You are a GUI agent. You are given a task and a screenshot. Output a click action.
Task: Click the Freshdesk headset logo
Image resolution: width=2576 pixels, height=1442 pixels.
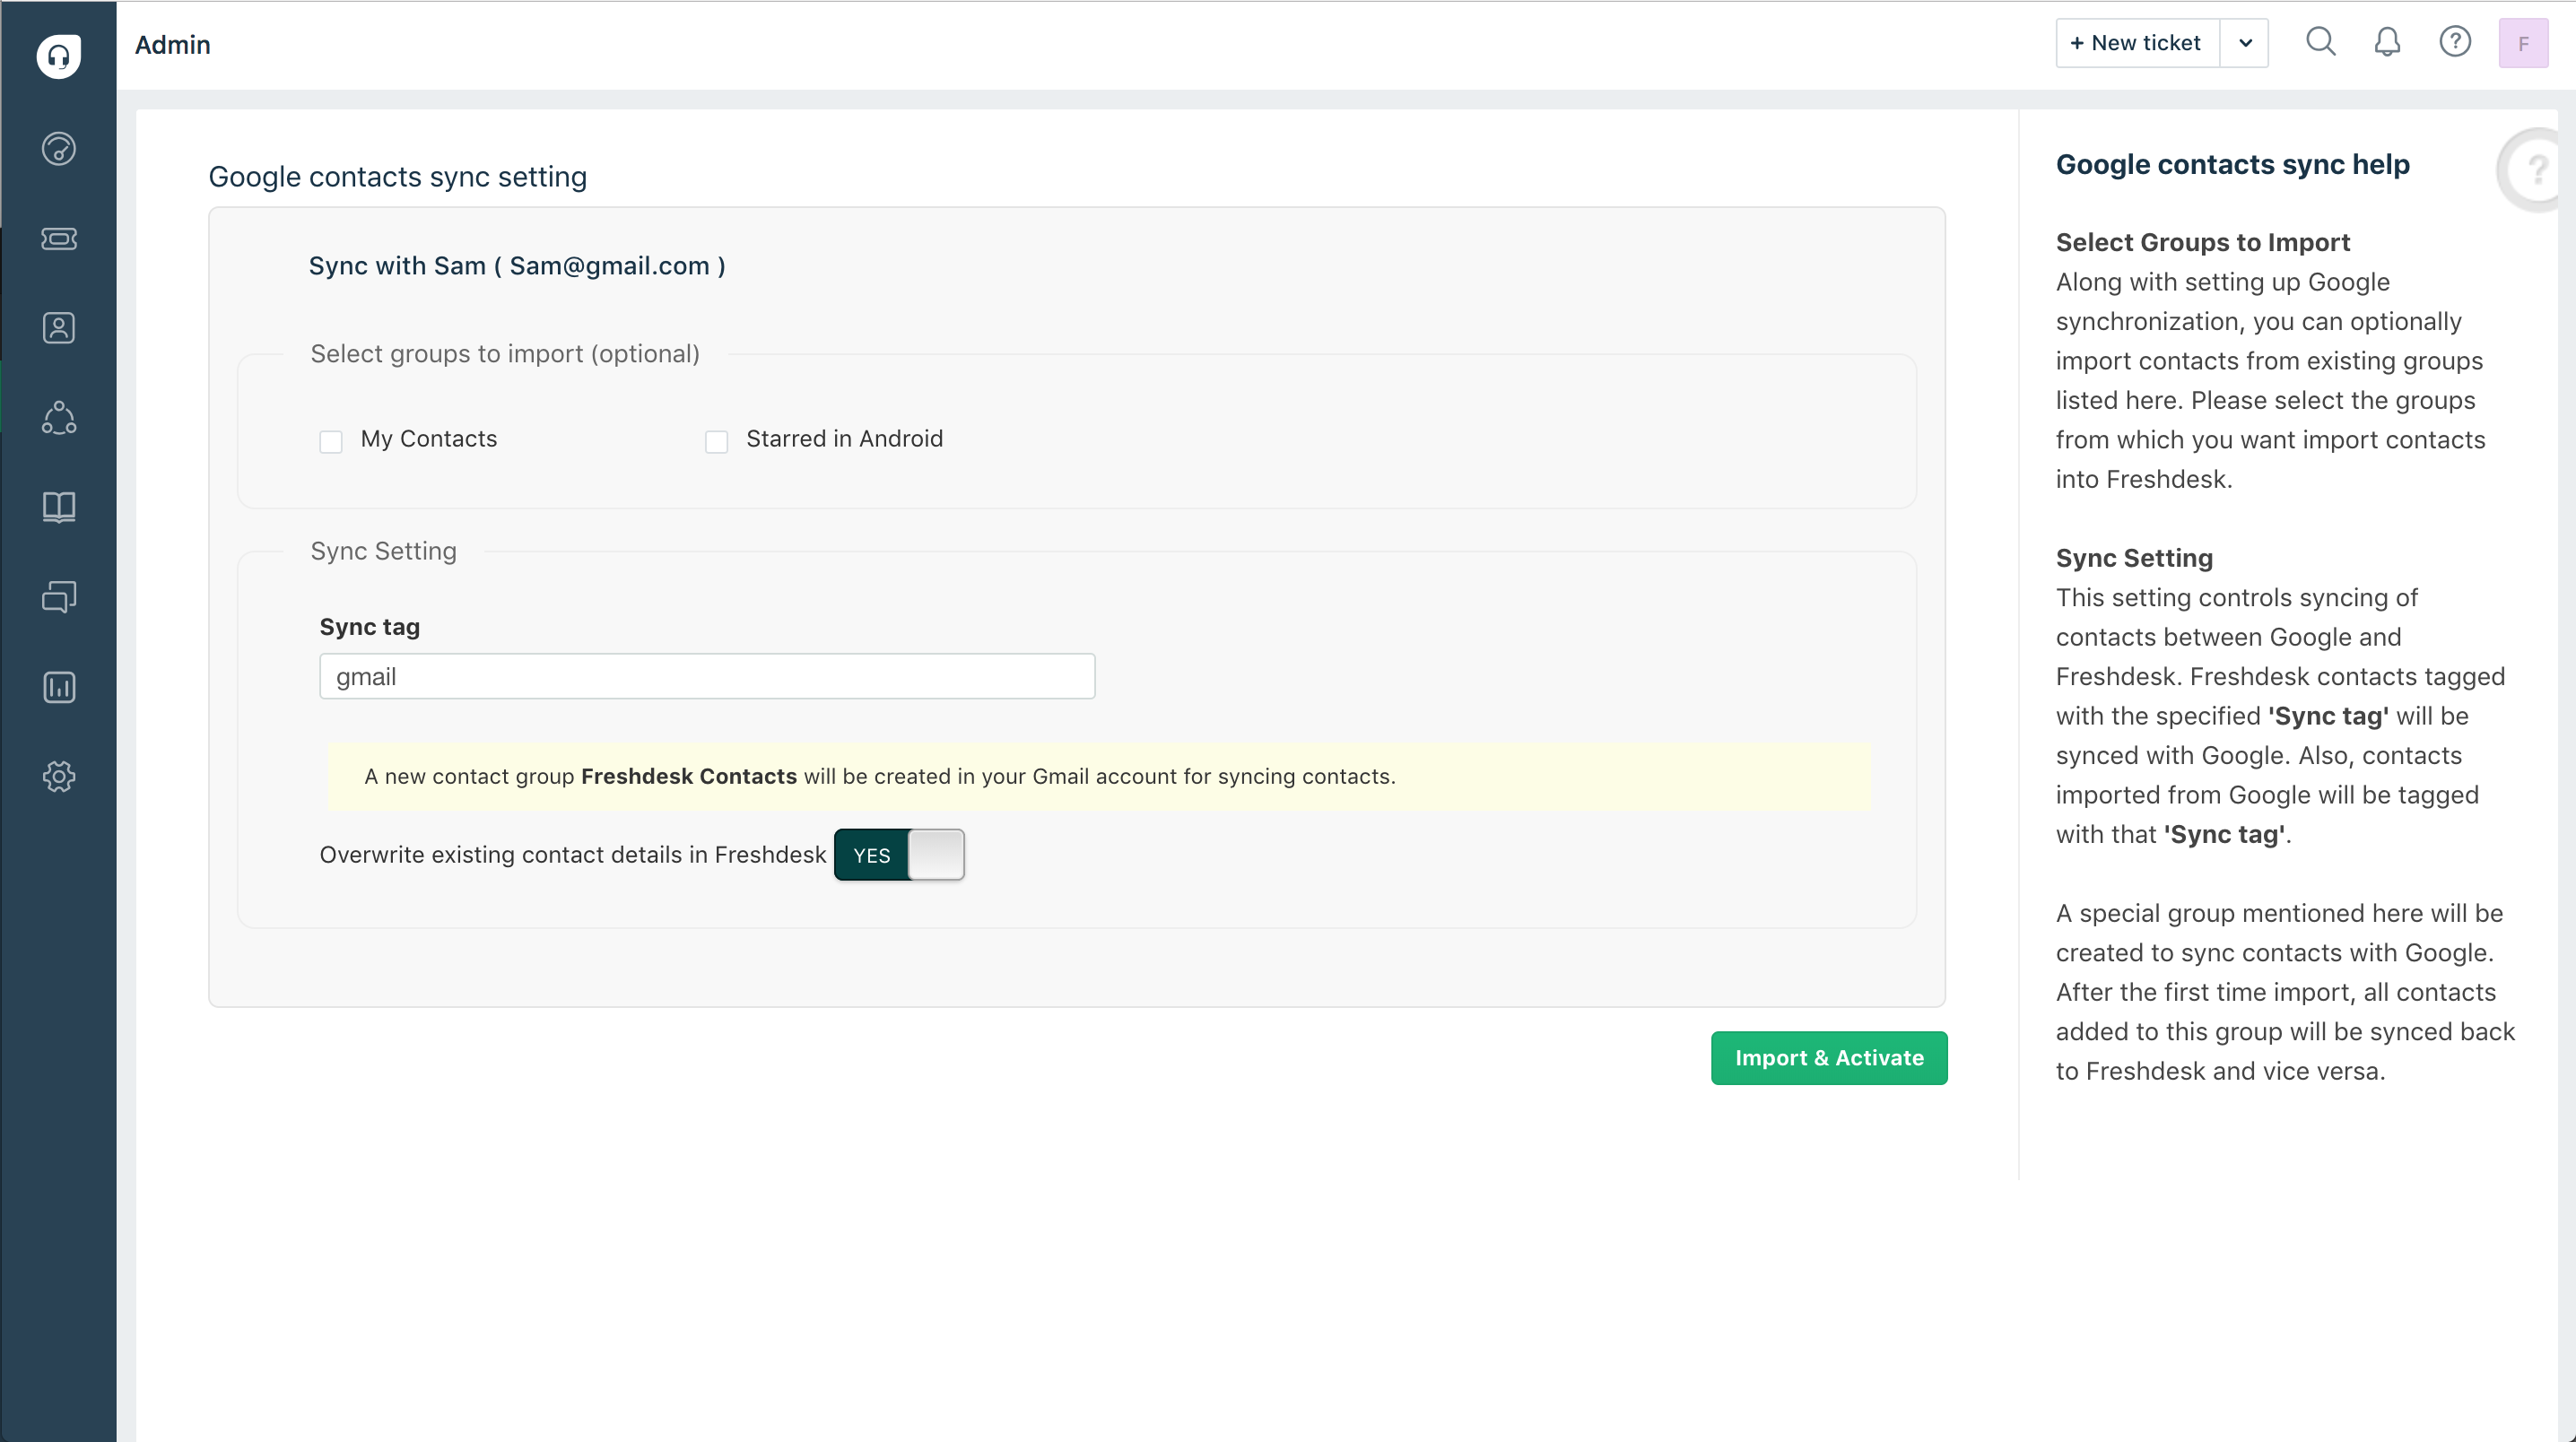[59, 56]
